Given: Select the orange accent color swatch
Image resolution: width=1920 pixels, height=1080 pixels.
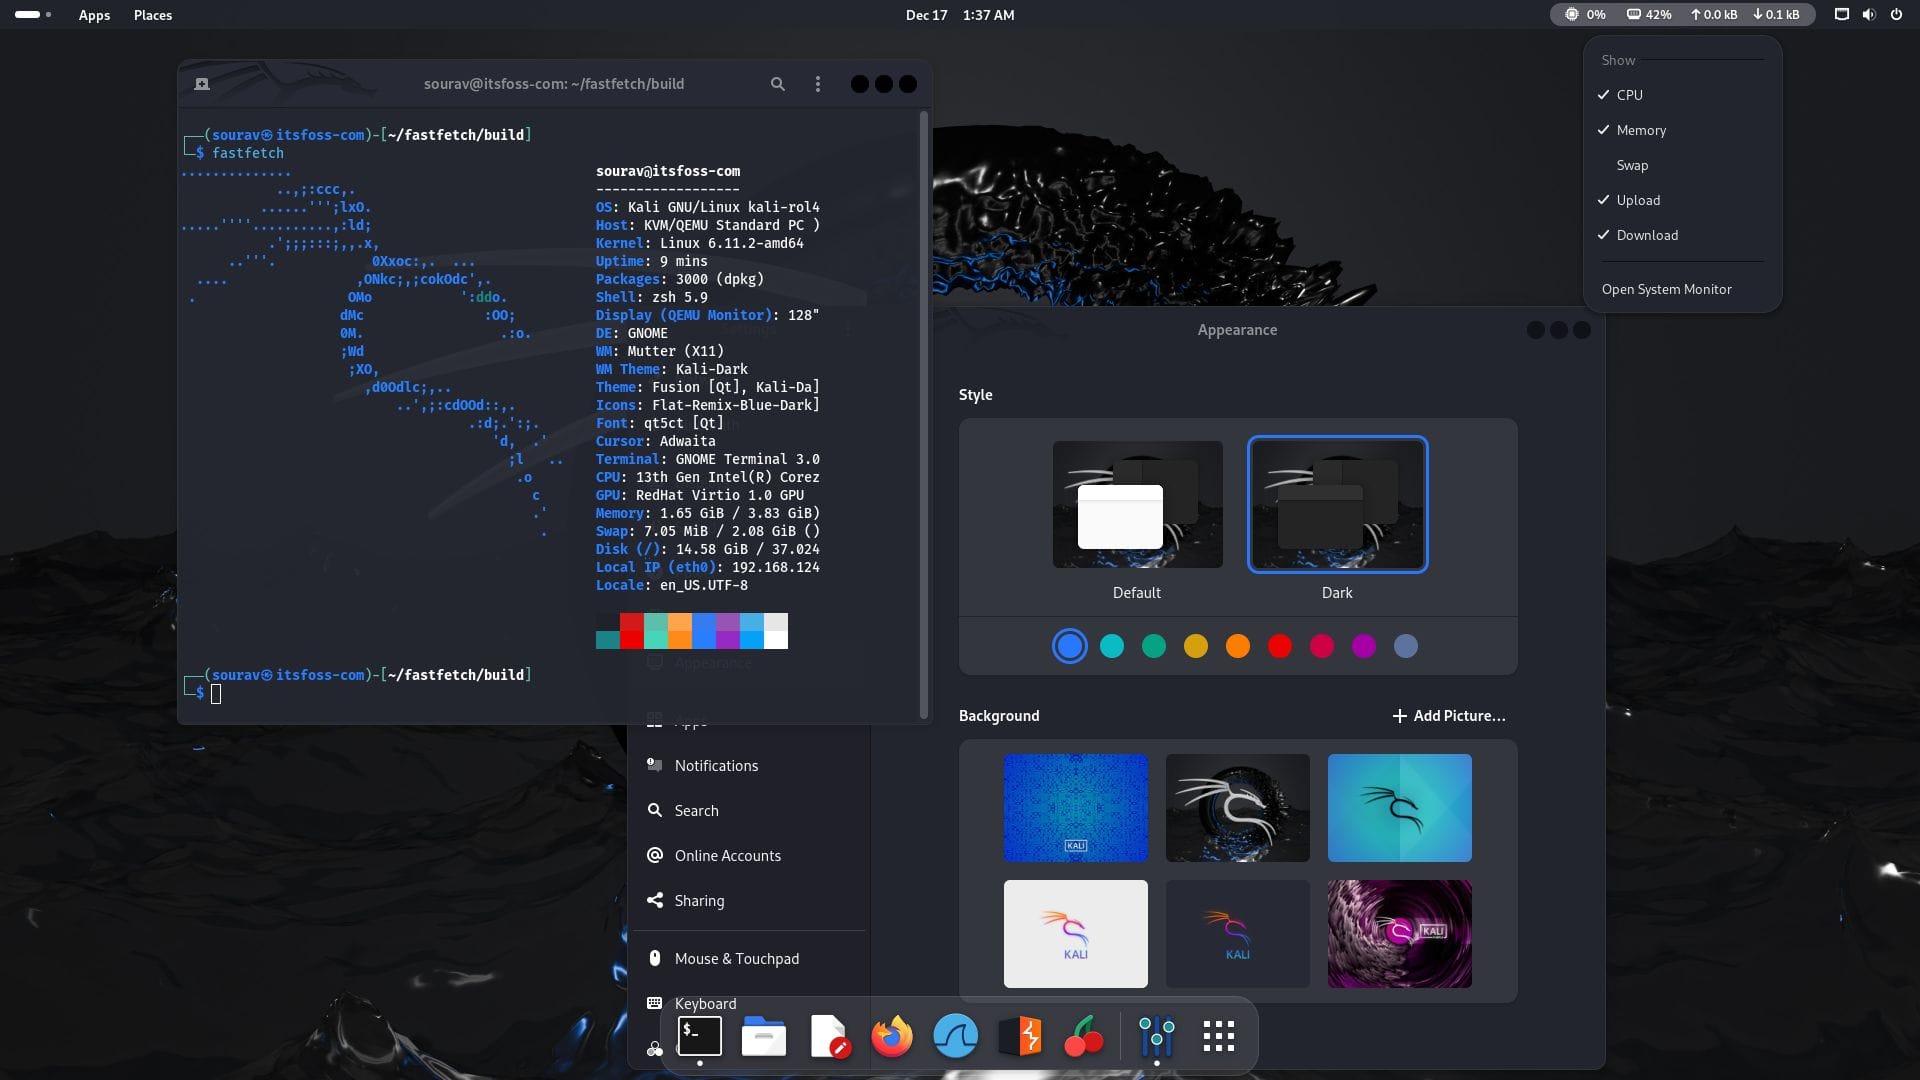Looking at the screenshot, I should [1238, 646].
